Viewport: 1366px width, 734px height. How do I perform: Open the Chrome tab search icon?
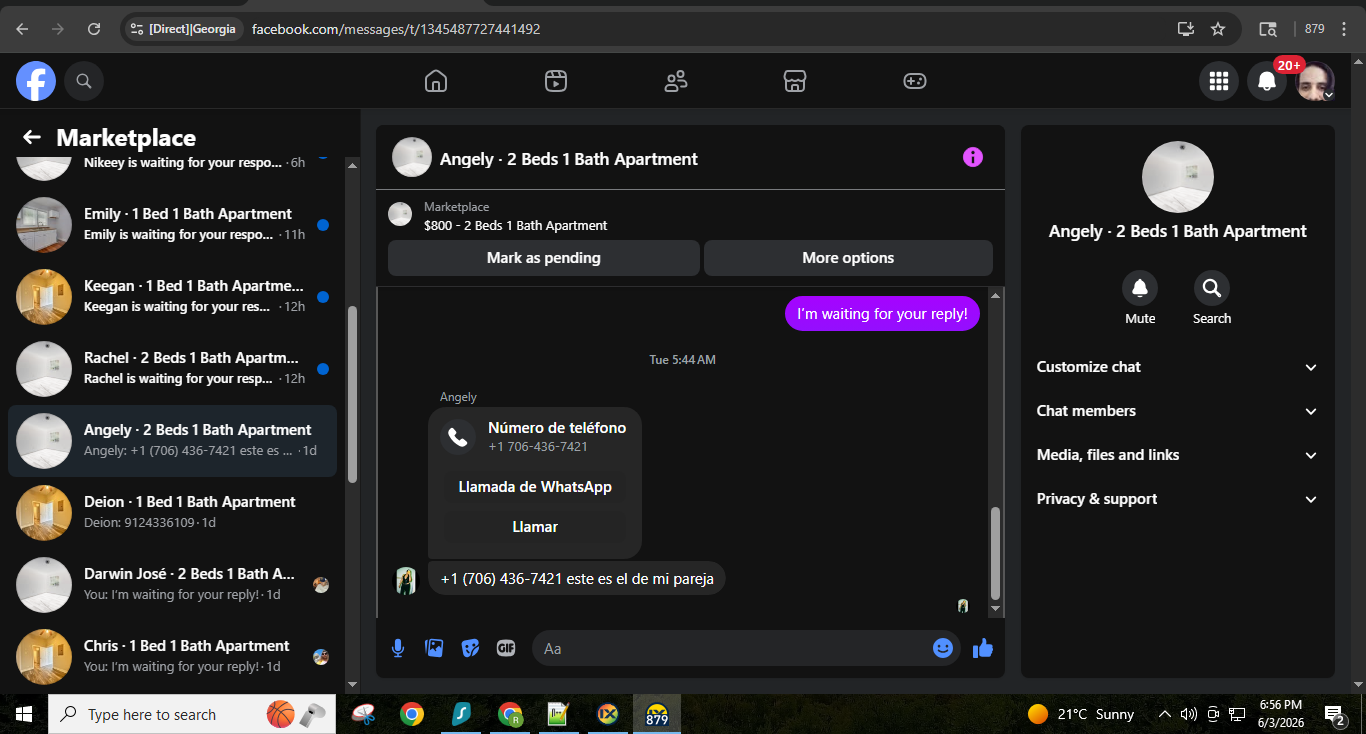coord(1267,29)
